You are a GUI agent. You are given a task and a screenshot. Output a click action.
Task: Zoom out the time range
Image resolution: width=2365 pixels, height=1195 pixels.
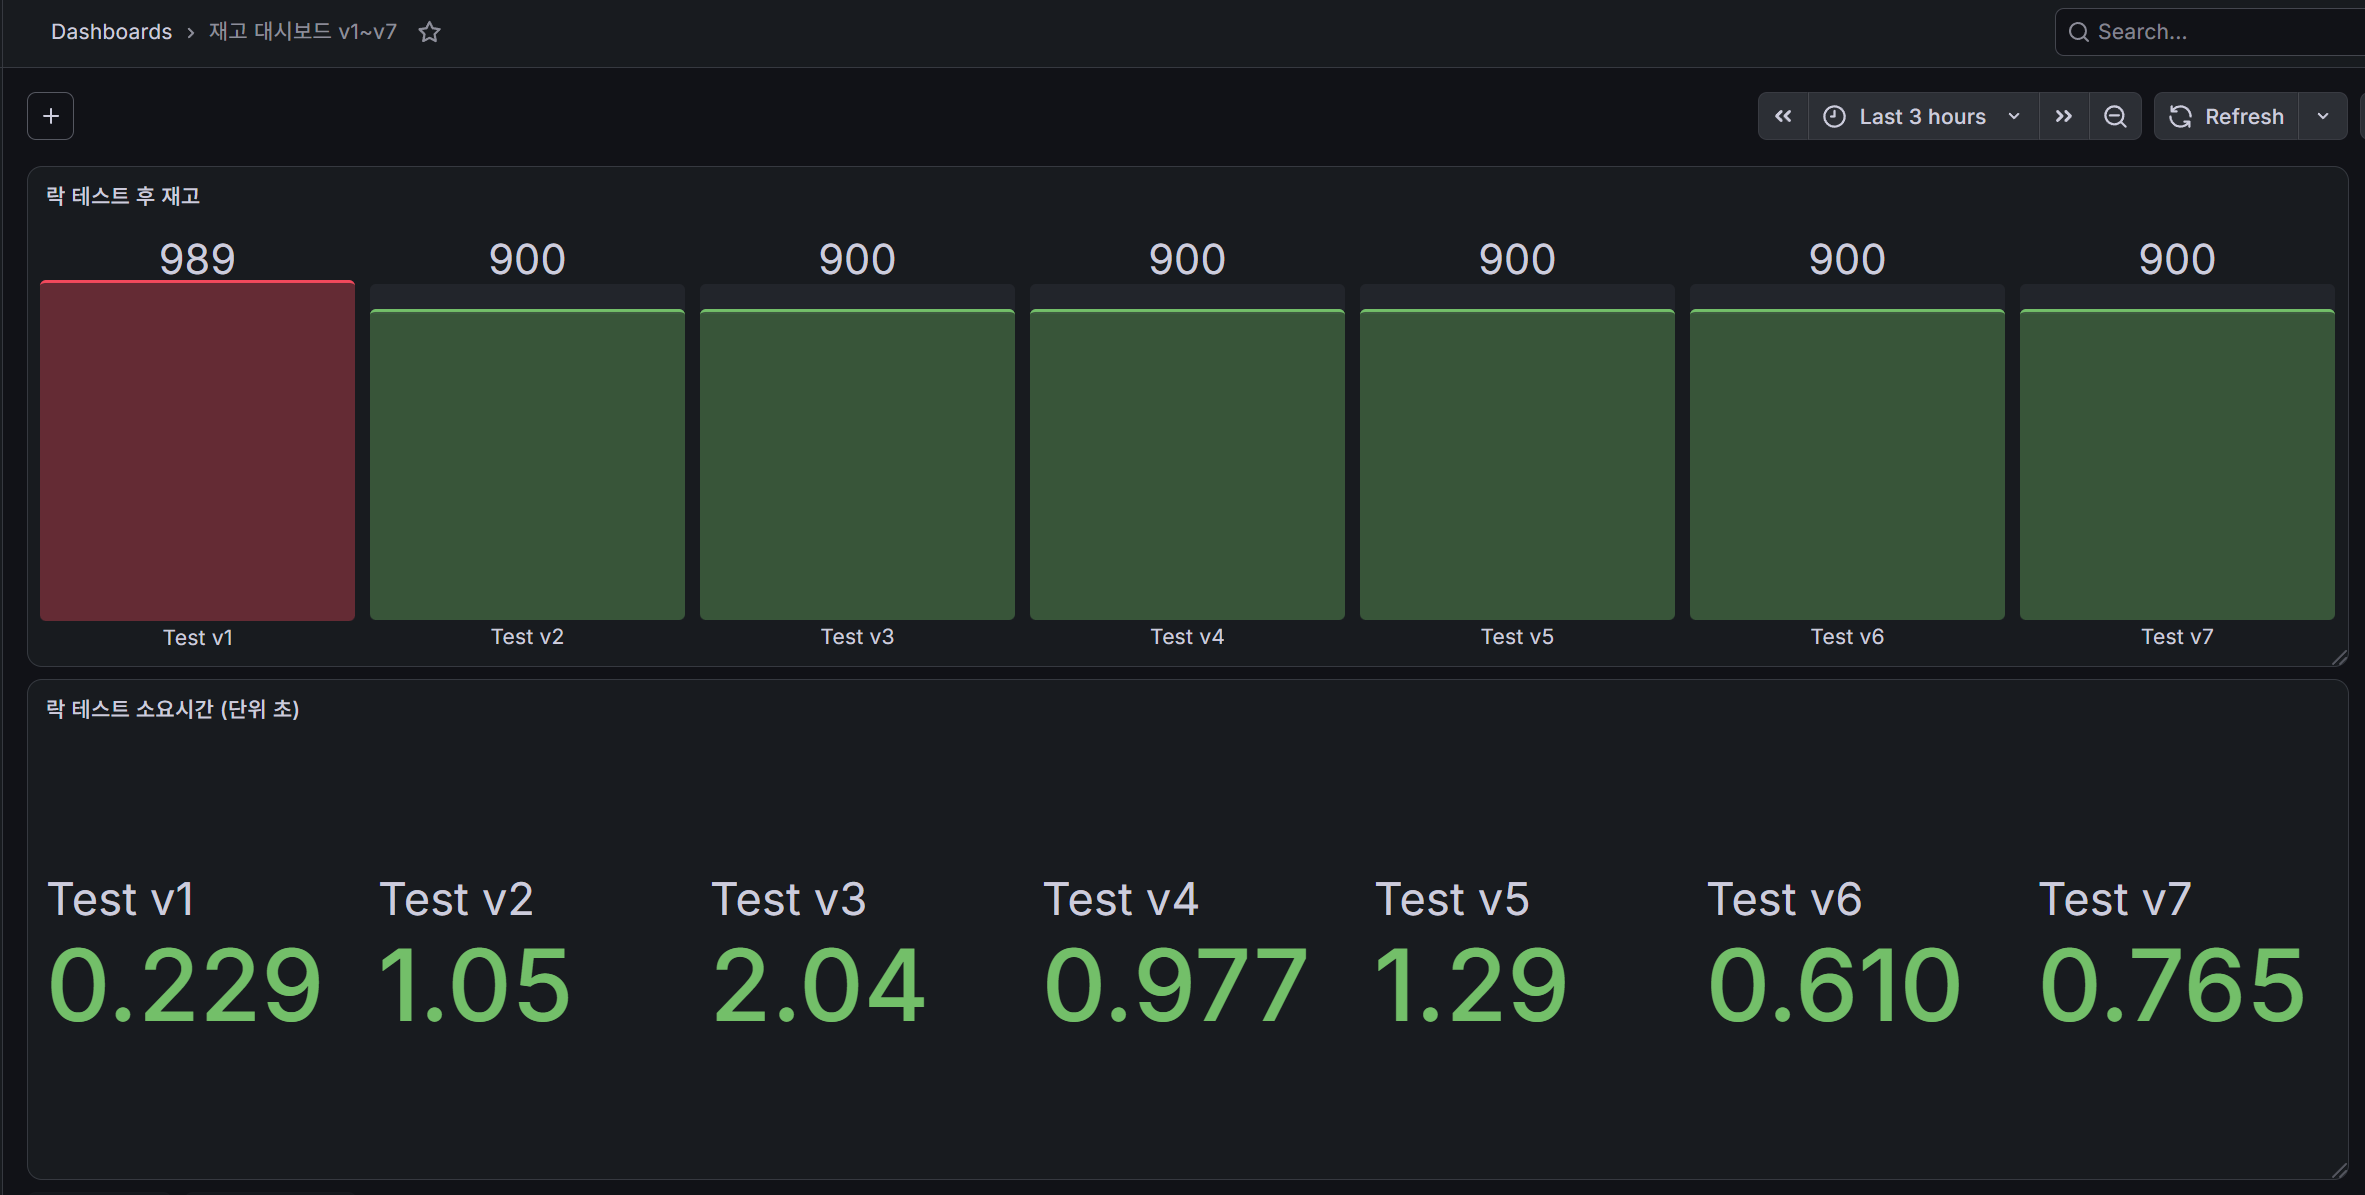[2115, 116]
